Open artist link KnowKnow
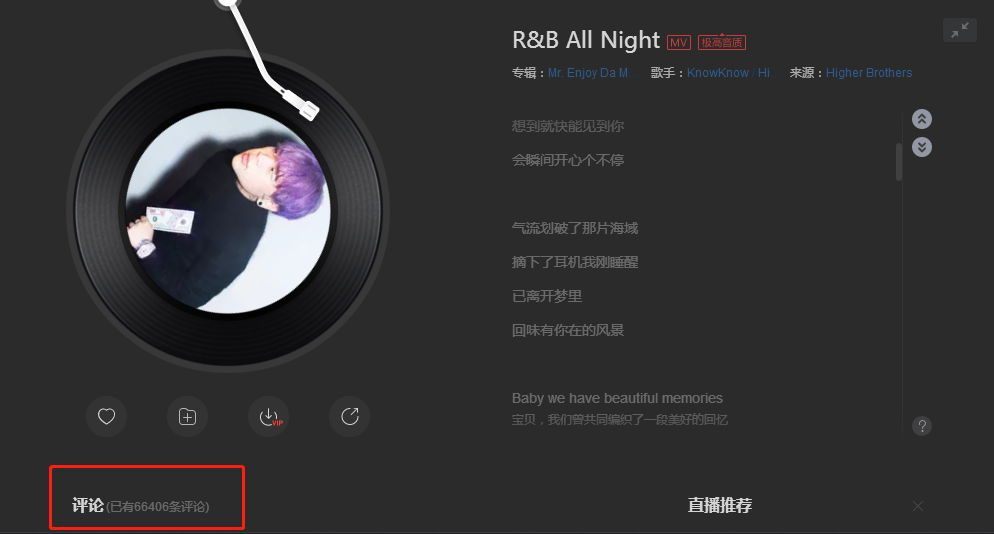The height and width of the screenshot is (534, 994). pyautogui.click(x=718, y=73)
